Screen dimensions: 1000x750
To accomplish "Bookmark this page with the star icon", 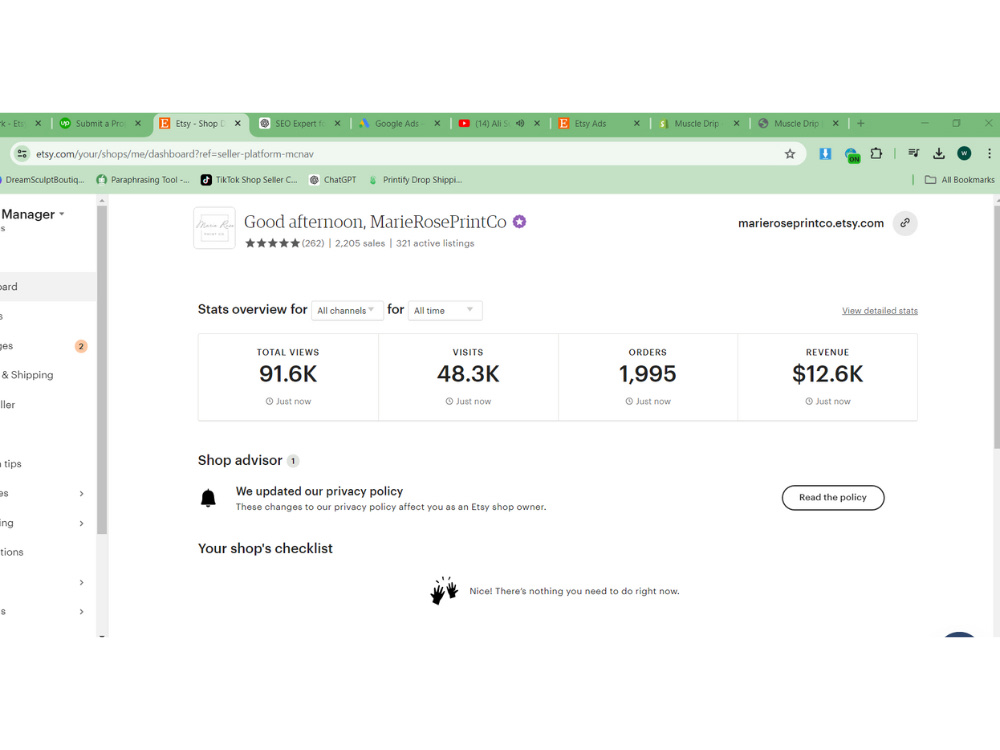I will (x=790, y=154).
